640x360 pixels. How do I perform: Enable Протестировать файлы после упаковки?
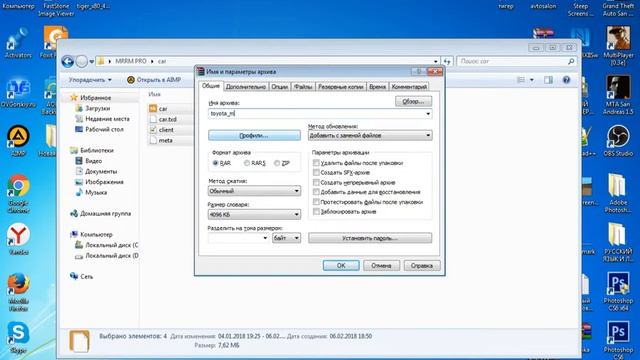[316, 202]
